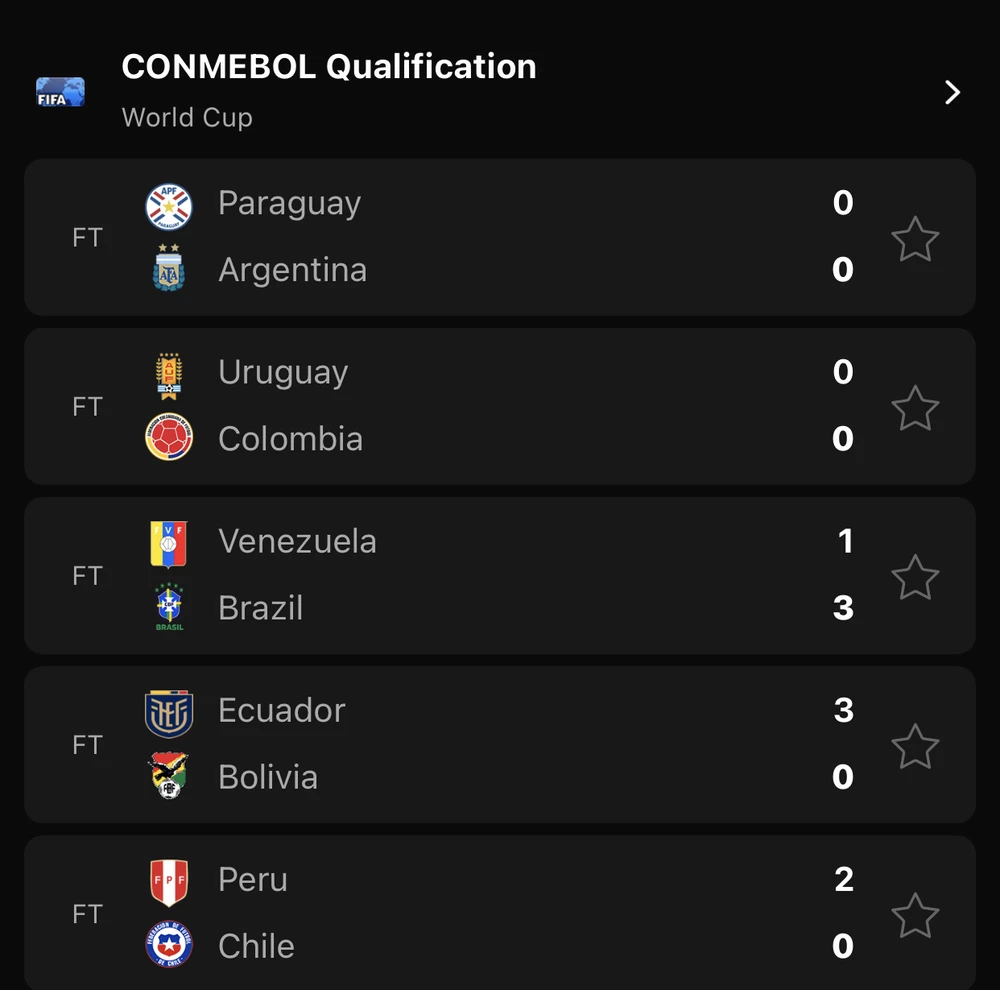
Task: Tap the Brazil CBF crest
Action: point(169,607)
